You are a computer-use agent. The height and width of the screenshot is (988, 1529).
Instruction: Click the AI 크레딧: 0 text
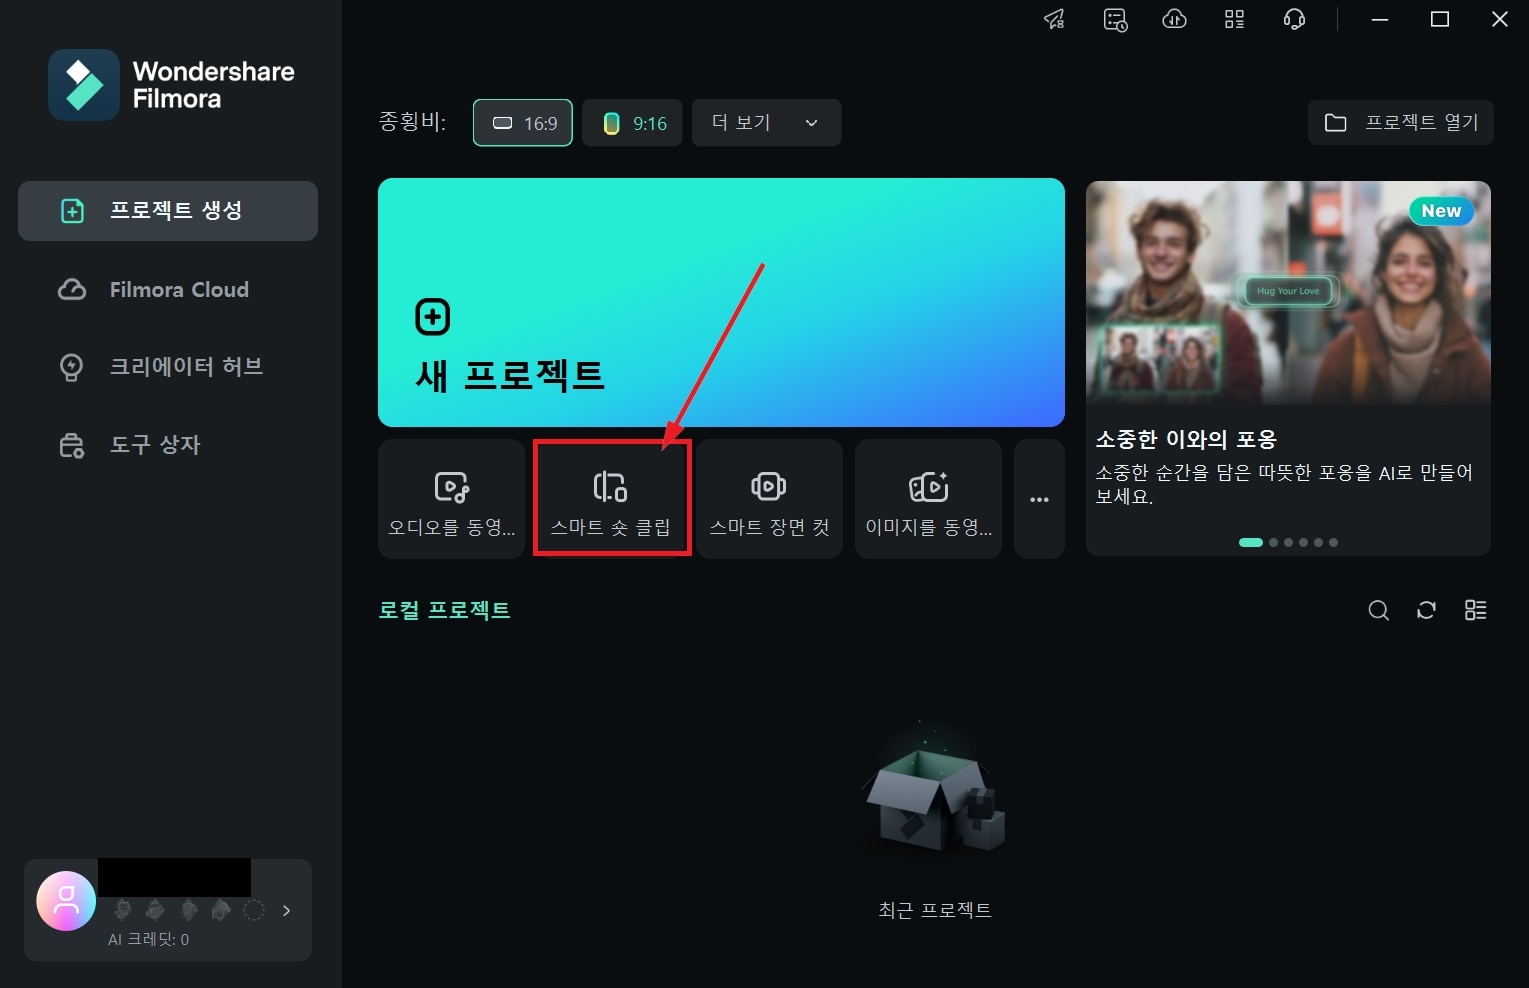(x=148, y=940)
